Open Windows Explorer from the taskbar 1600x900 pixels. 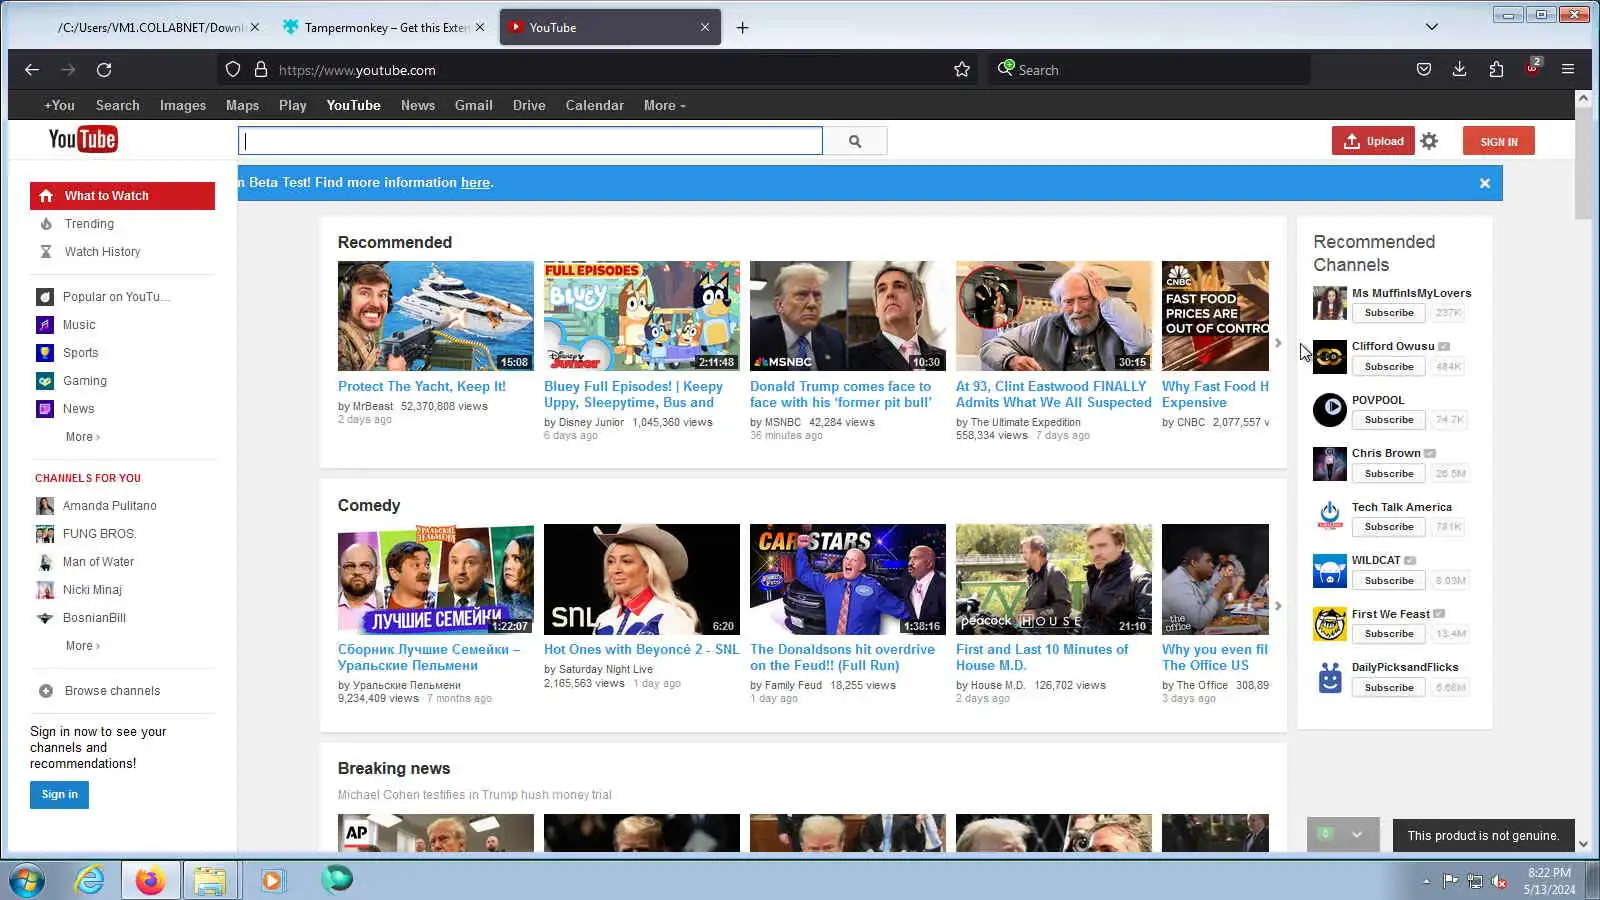click(x=210, y=880)
